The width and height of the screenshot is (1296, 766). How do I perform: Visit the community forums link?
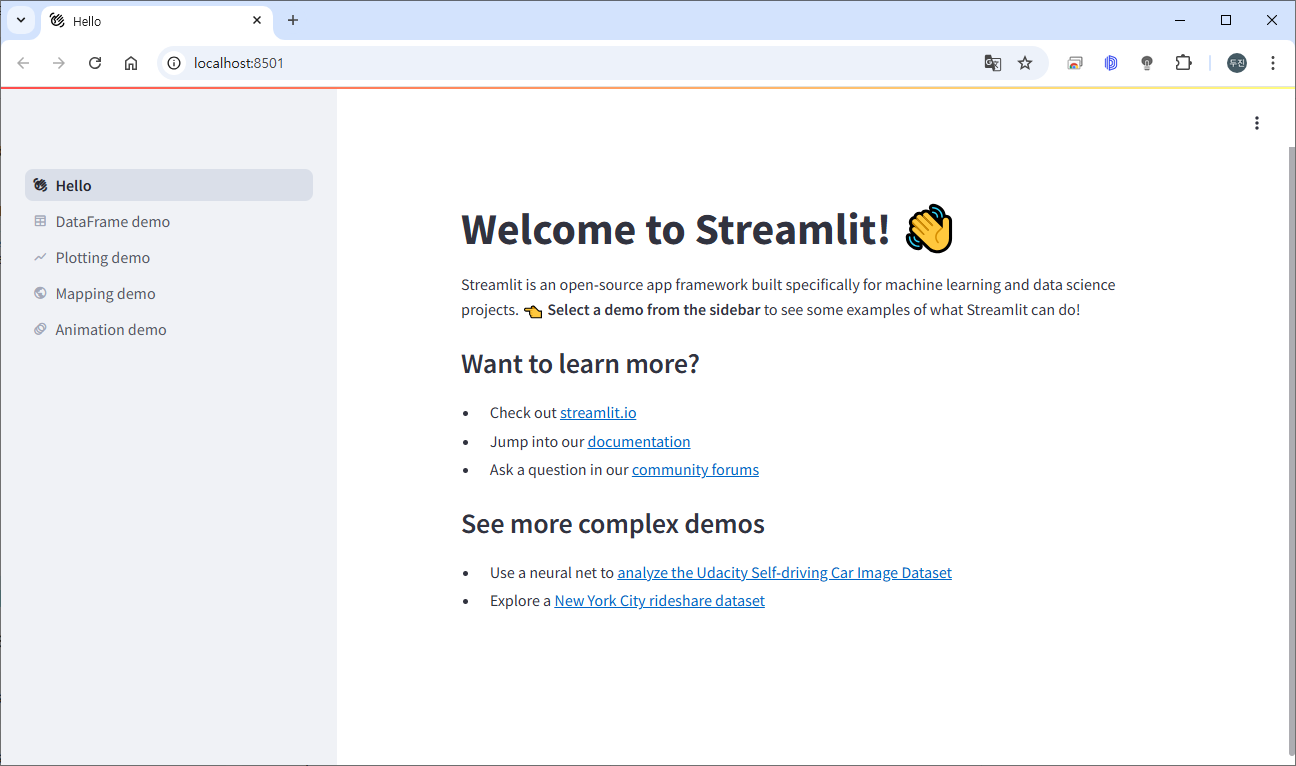(x=695, y=470)
